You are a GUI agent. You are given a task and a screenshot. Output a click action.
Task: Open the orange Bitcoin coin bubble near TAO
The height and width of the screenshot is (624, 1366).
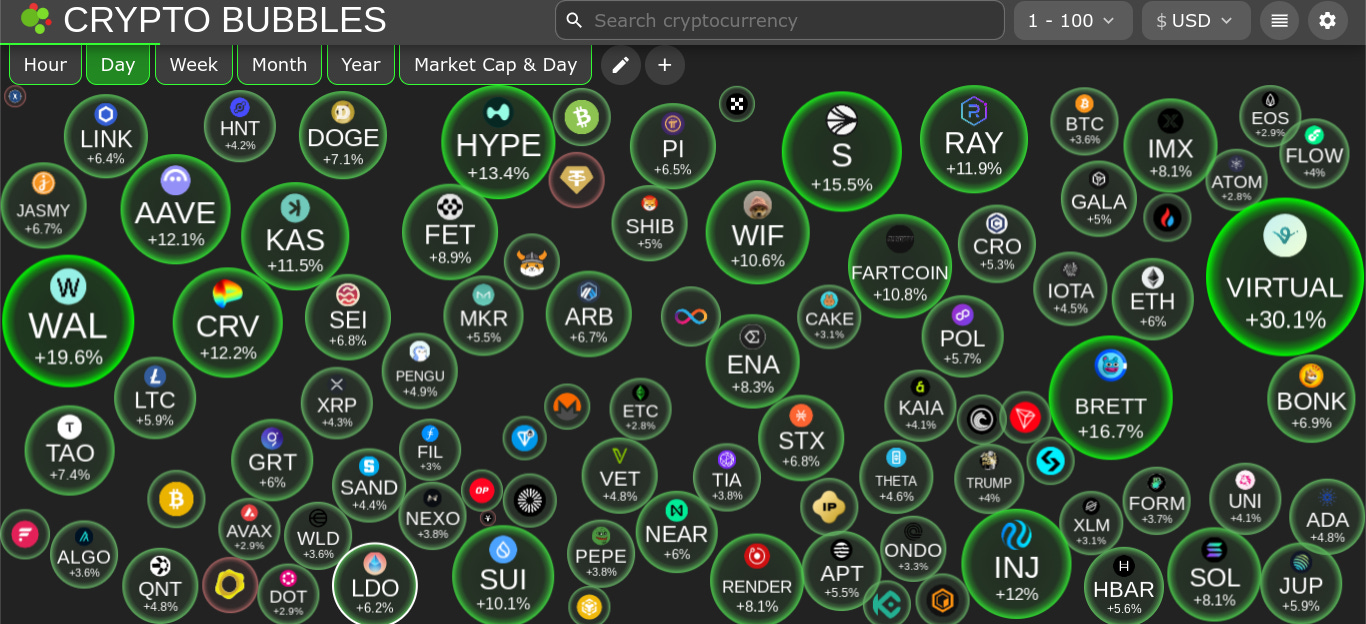pos(176,499)
